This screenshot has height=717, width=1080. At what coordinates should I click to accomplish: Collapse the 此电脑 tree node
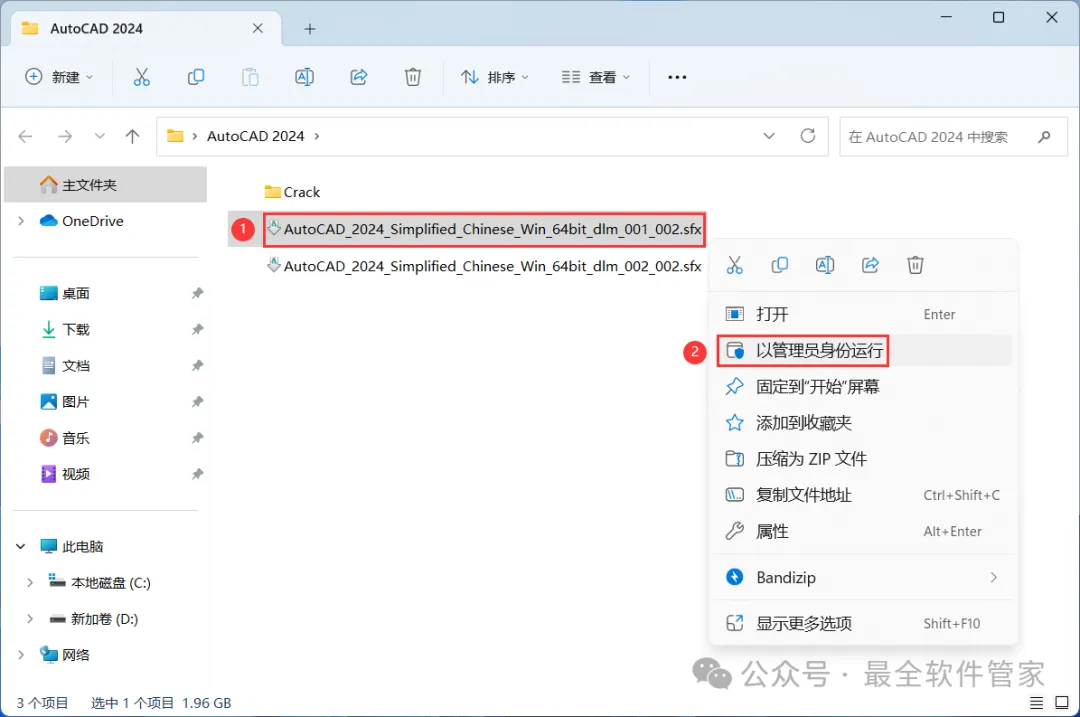(x=21, y=546)
